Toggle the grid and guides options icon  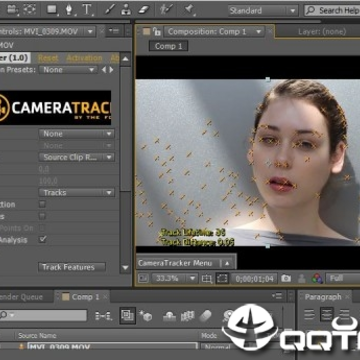click(x=207, y=278)
